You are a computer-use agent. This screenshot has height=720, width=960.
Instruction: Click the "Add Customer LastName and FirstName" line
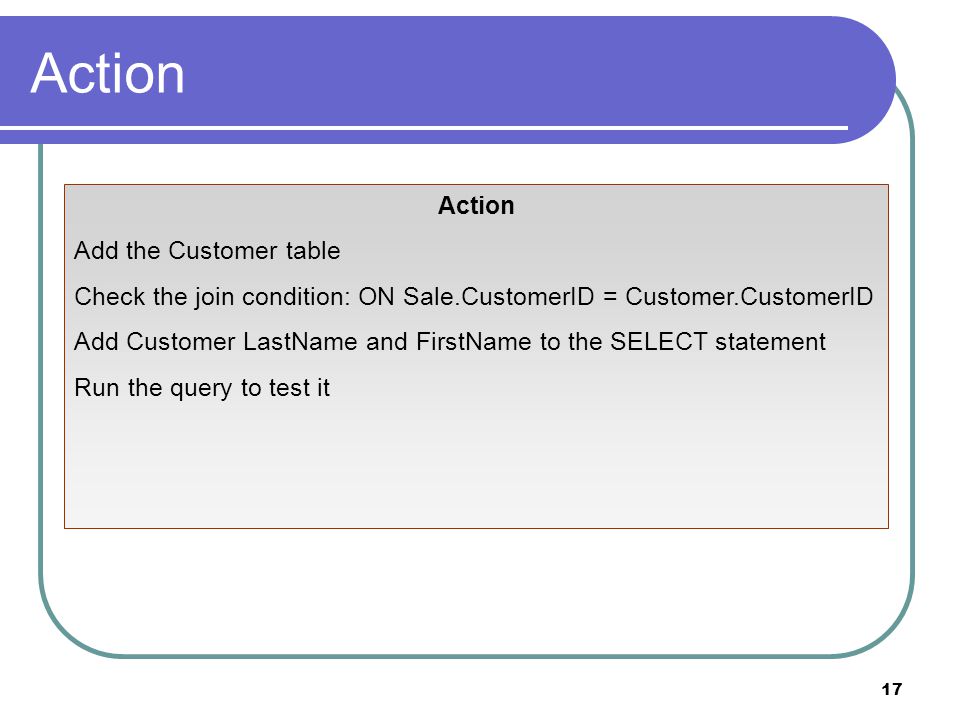click(450, 342)
